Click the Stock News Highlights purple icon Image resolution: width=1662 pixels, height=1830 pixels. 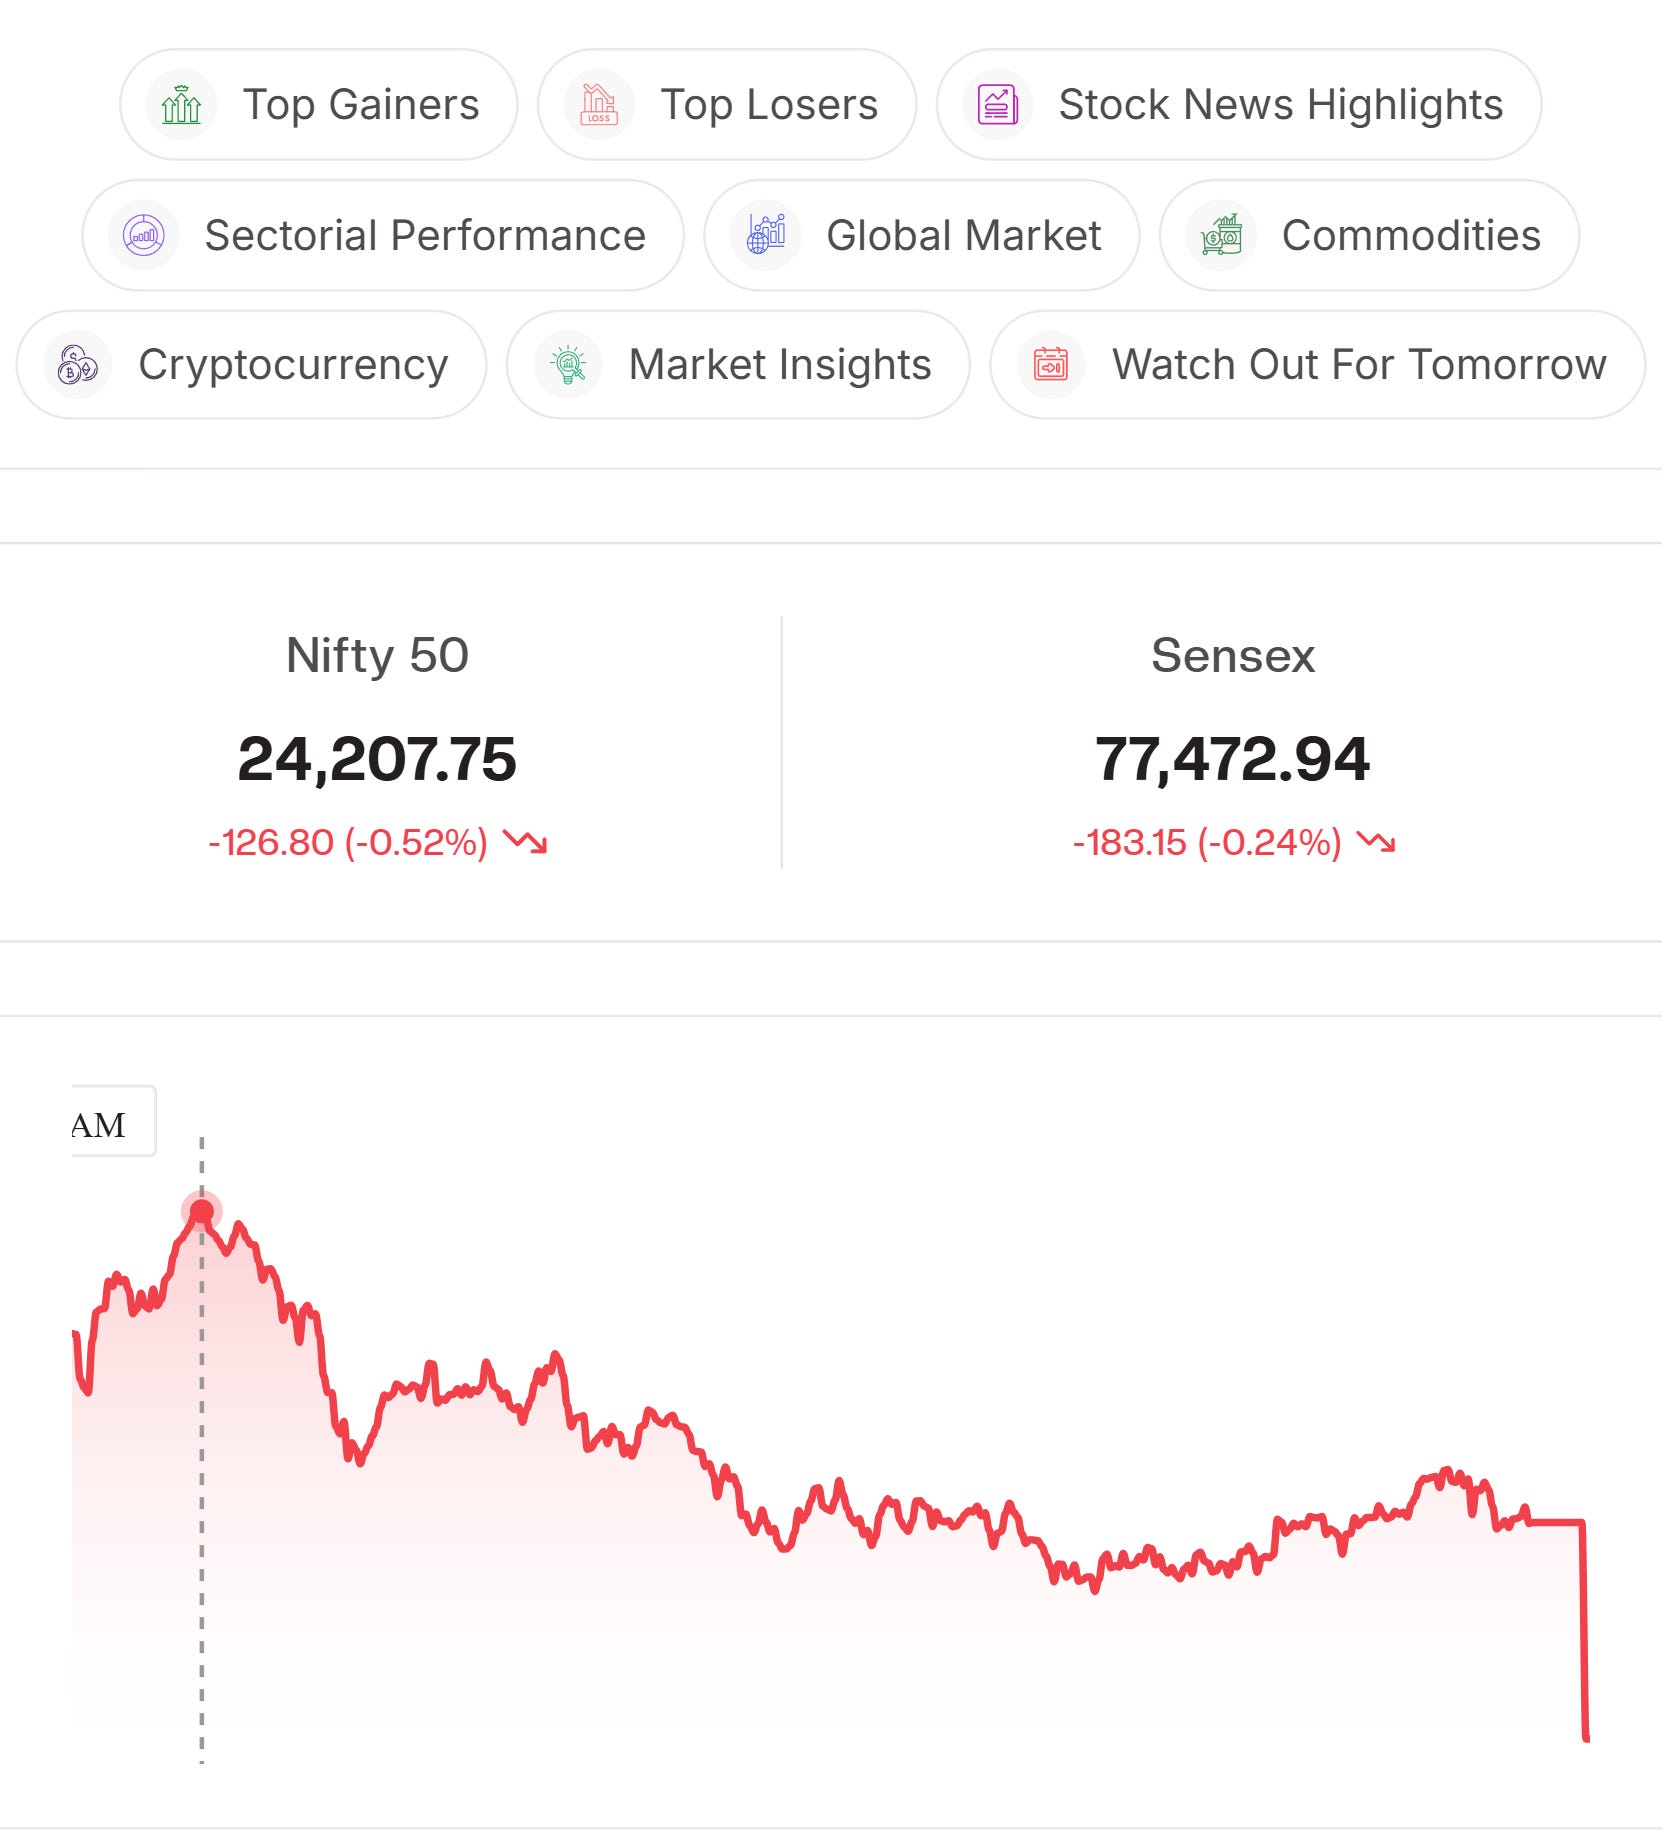click(997, 104)
